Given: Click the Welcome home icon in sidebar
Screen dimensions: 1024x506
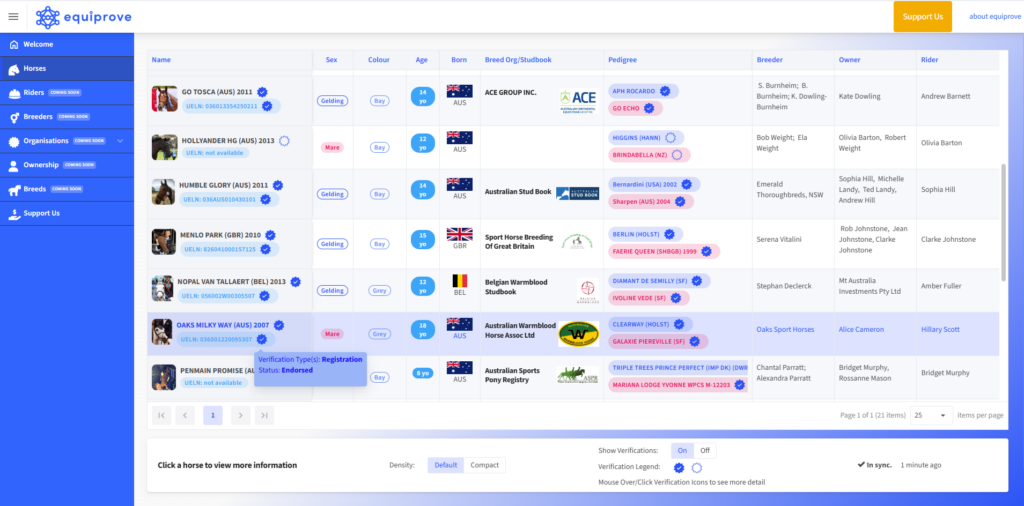Looking at the screenshot, I should 14,44.
